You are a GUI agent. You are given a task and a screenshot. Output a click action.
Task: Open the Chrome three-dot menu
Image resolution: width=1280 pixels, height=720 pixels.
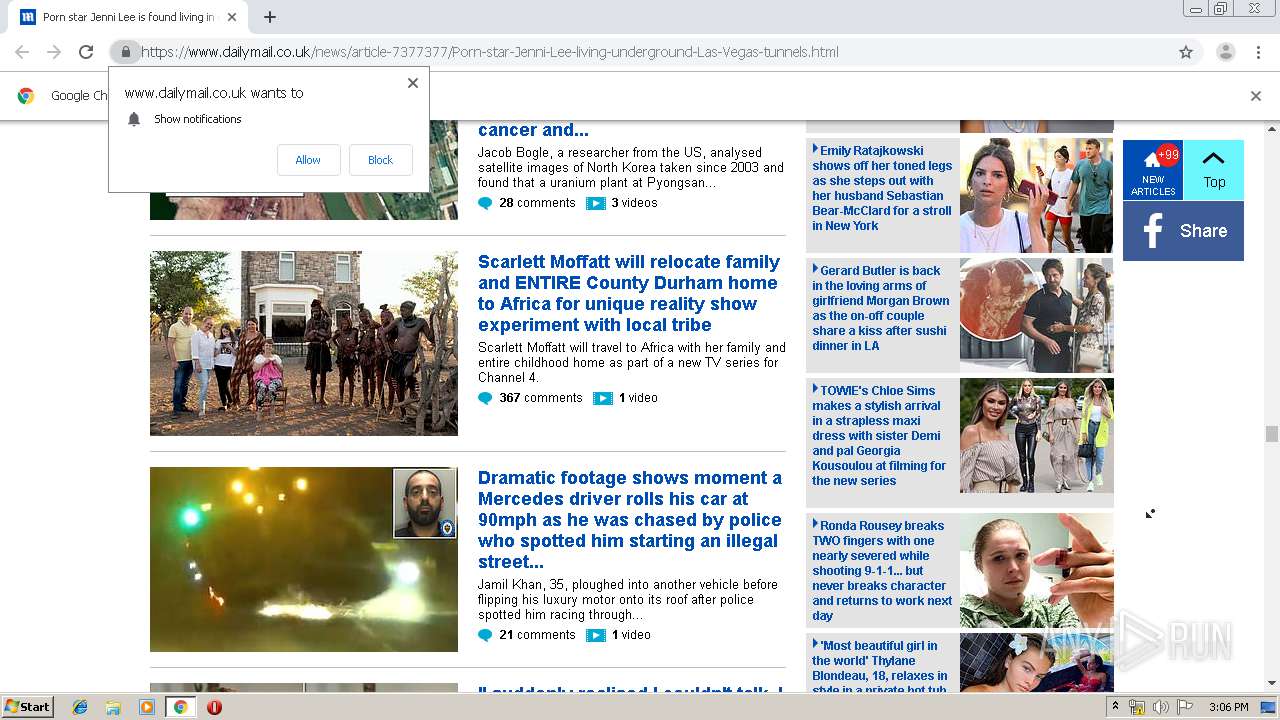1258,52
